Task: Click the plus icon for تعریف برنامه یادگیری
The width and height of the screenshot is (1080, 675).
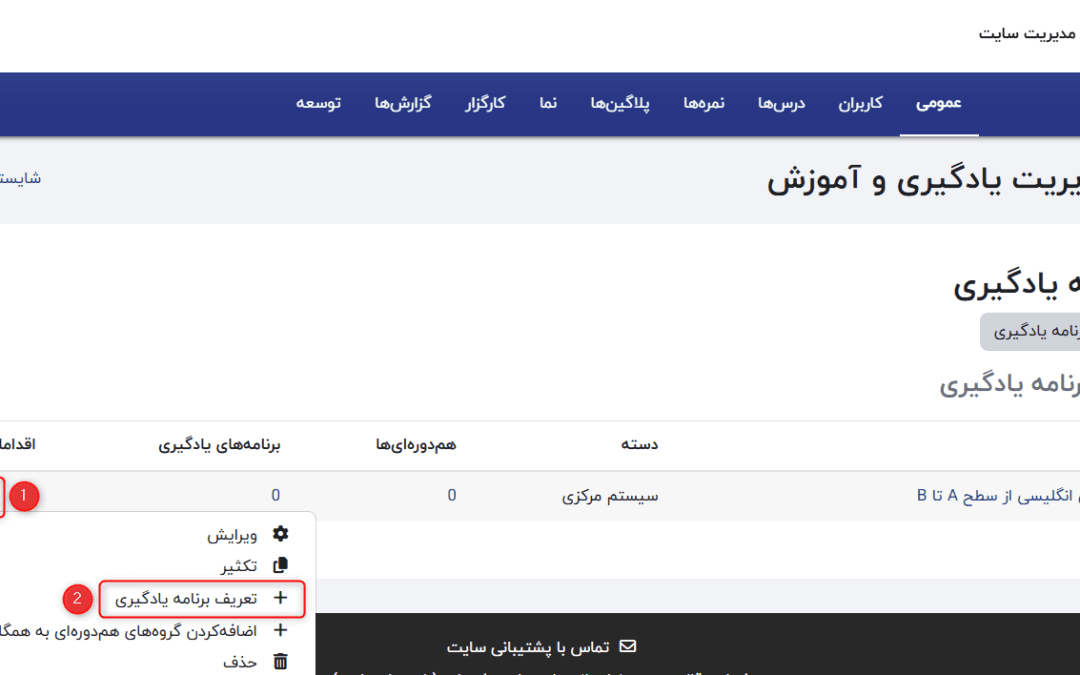Action: (x=280, y=598)
